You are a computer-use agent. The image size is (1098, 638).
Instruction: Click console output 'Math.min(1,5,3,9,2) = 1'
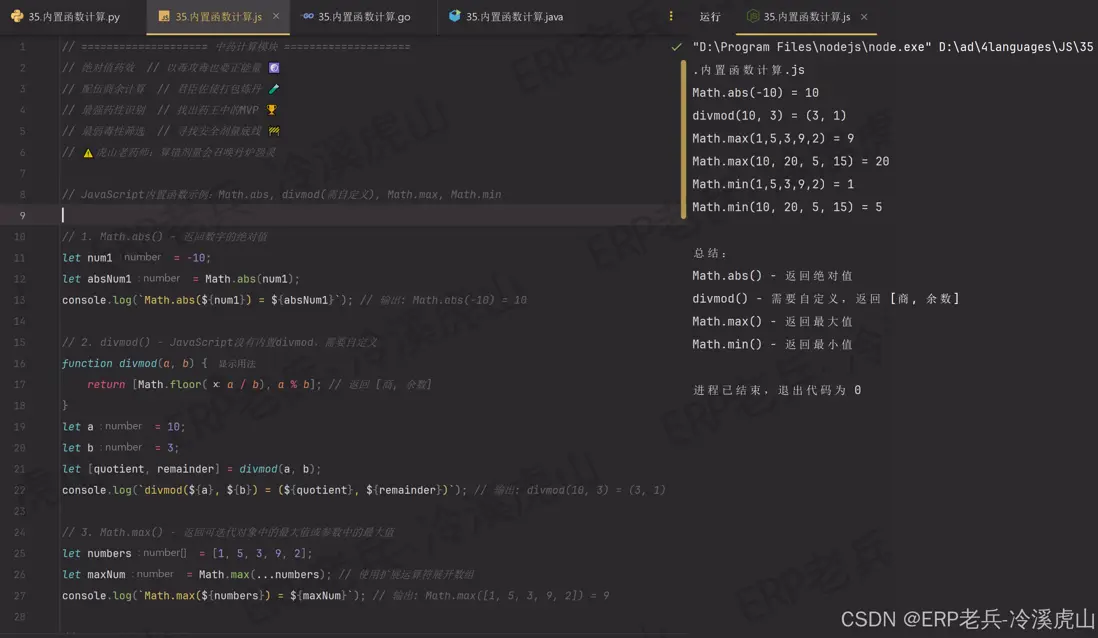[x=773, y=184]
